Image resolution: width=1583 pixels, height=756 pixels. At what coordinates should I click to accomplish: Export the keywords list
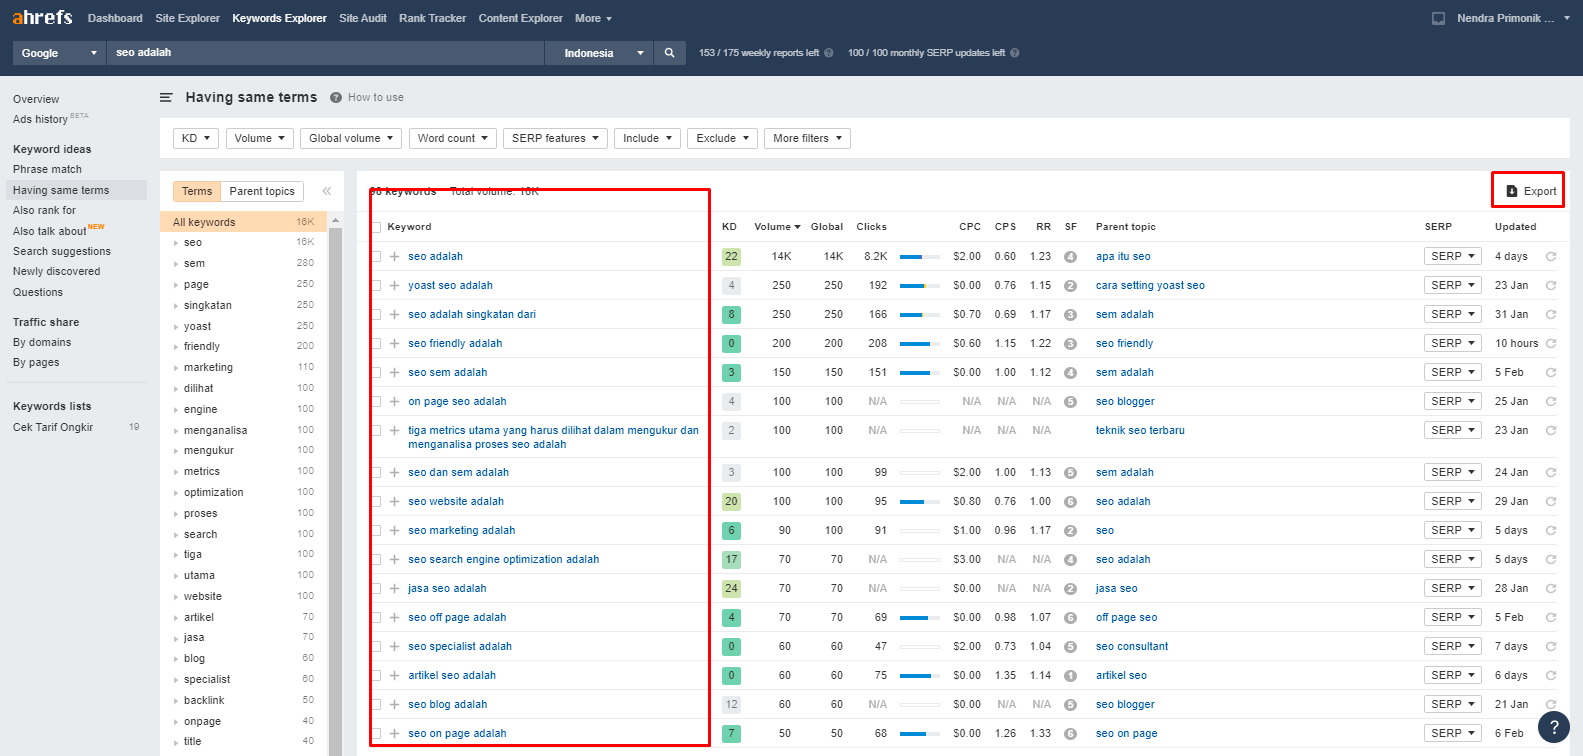point(1530,191)
